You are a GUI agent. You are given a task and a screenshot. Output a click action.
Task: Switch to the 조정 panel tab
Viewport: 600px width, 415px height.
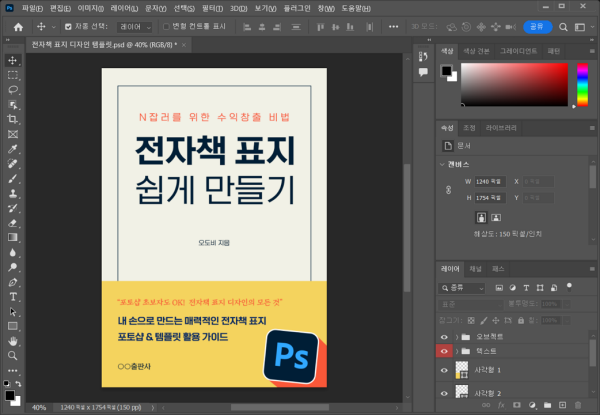click(468, 128)
